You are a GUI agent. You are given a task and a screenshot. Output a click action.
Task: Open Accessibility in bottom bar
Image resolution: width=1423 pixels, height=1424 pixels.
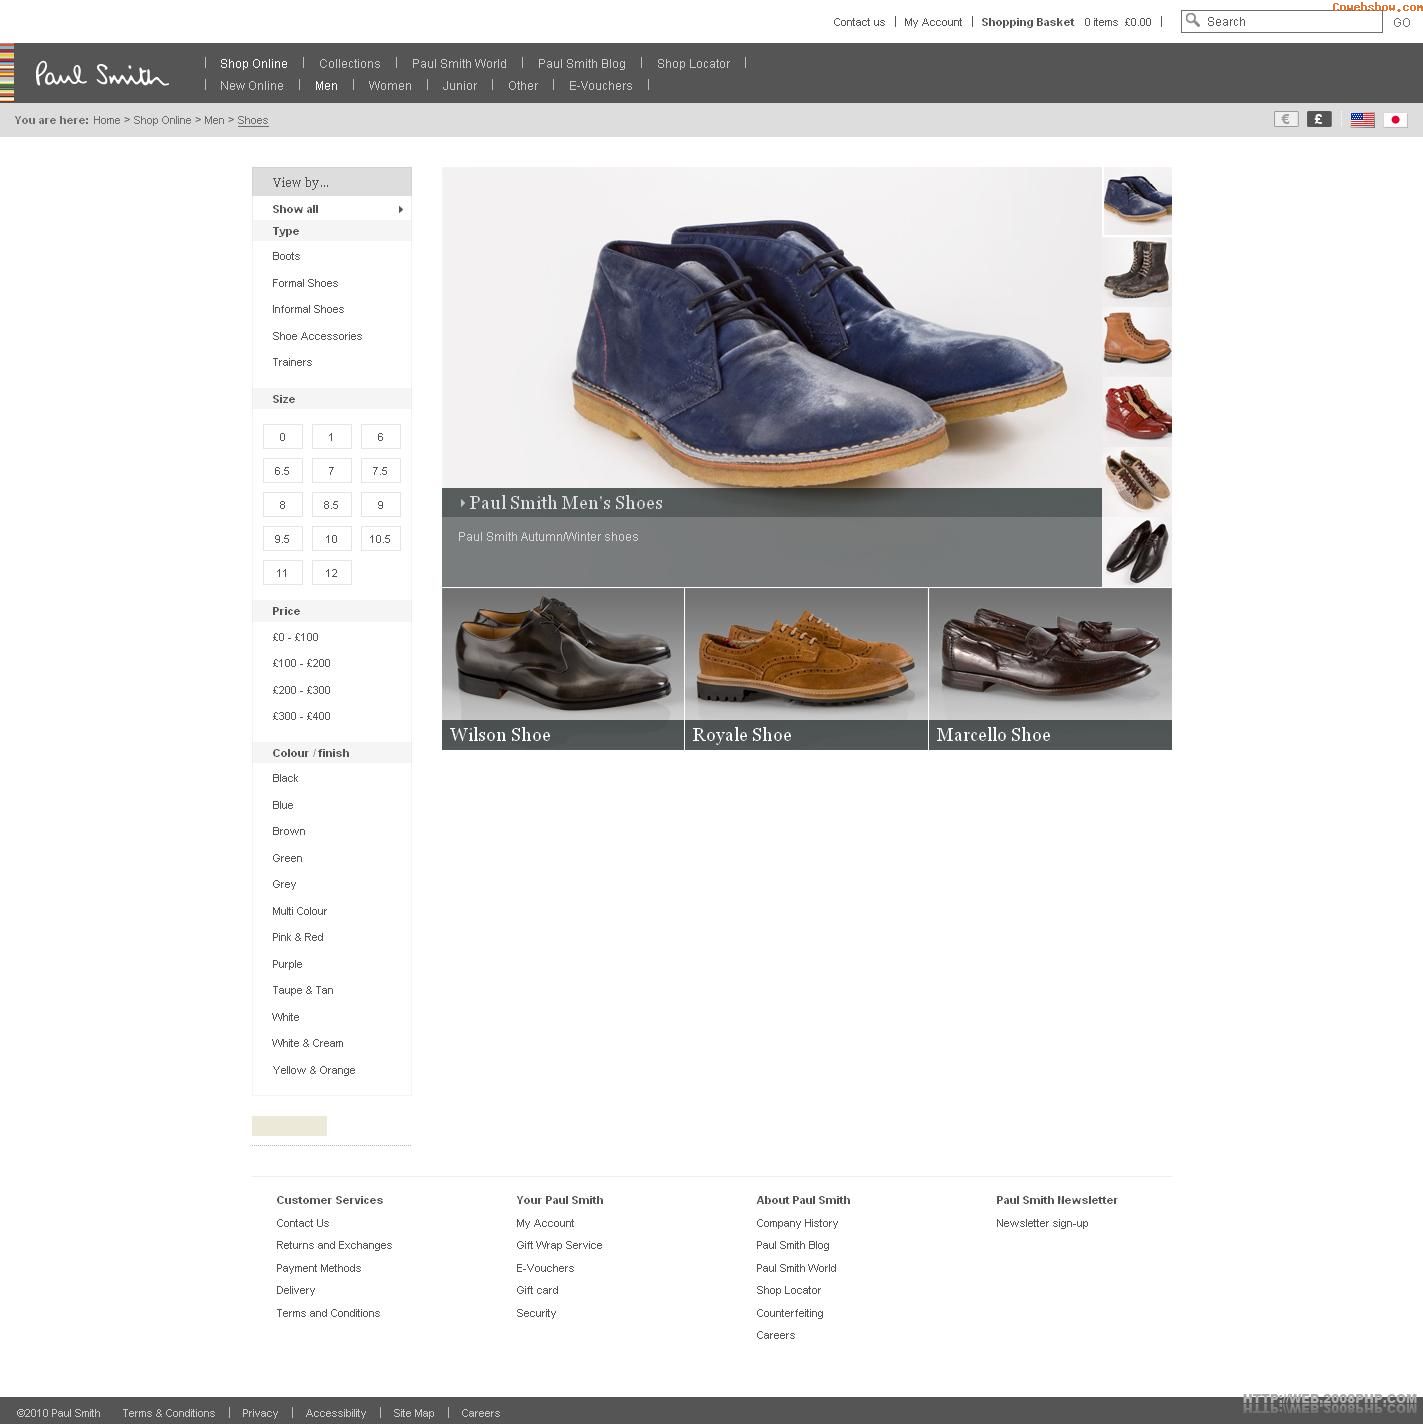pyautogui.click(x=336, y=1413)
